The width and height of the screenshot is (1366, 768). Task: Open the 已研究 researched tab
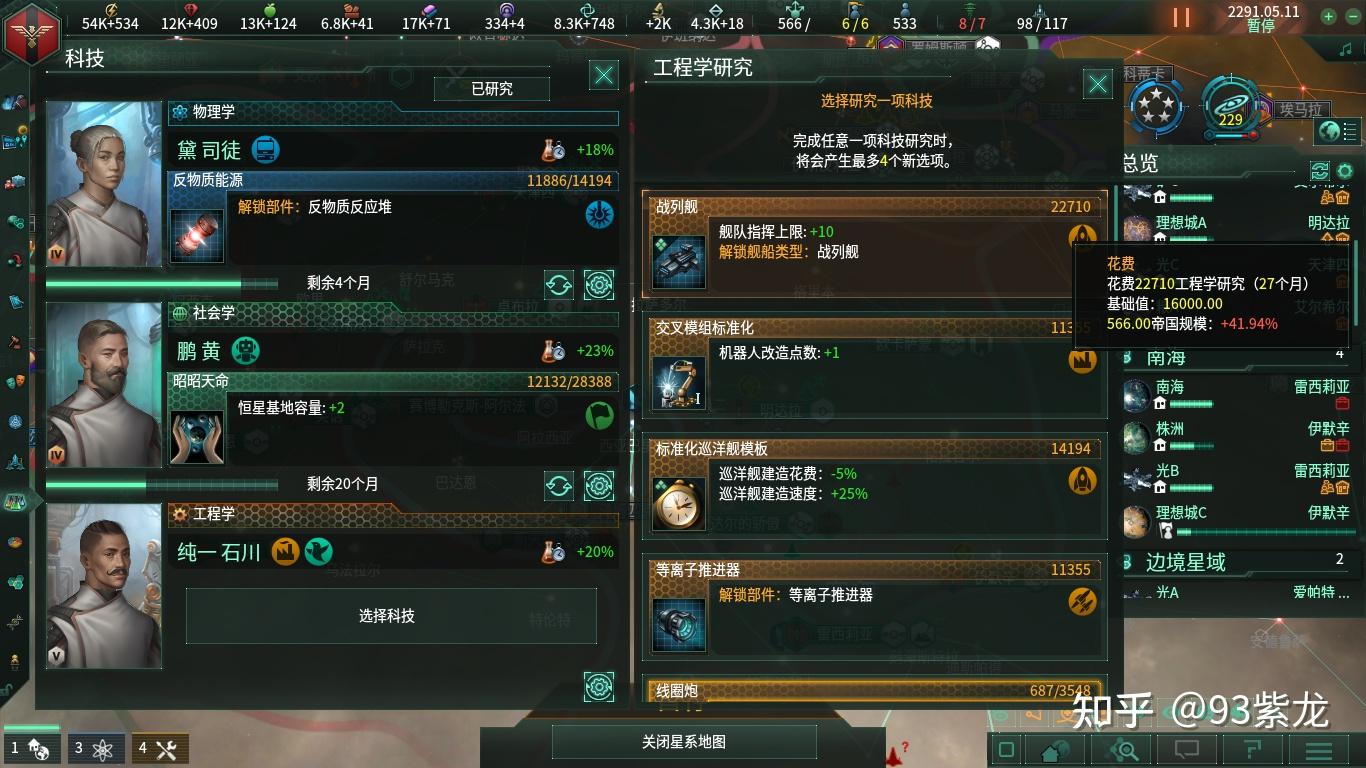(492, 89)
